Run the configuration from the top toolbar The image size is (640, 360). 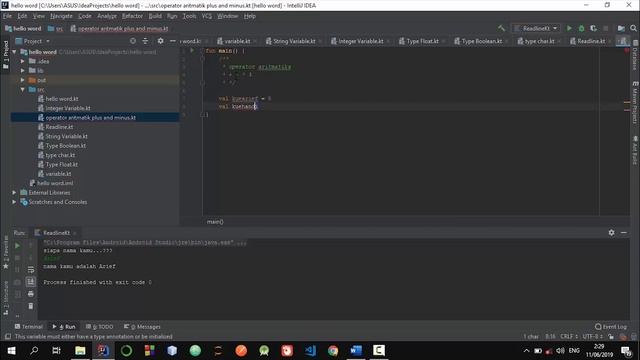569,28
